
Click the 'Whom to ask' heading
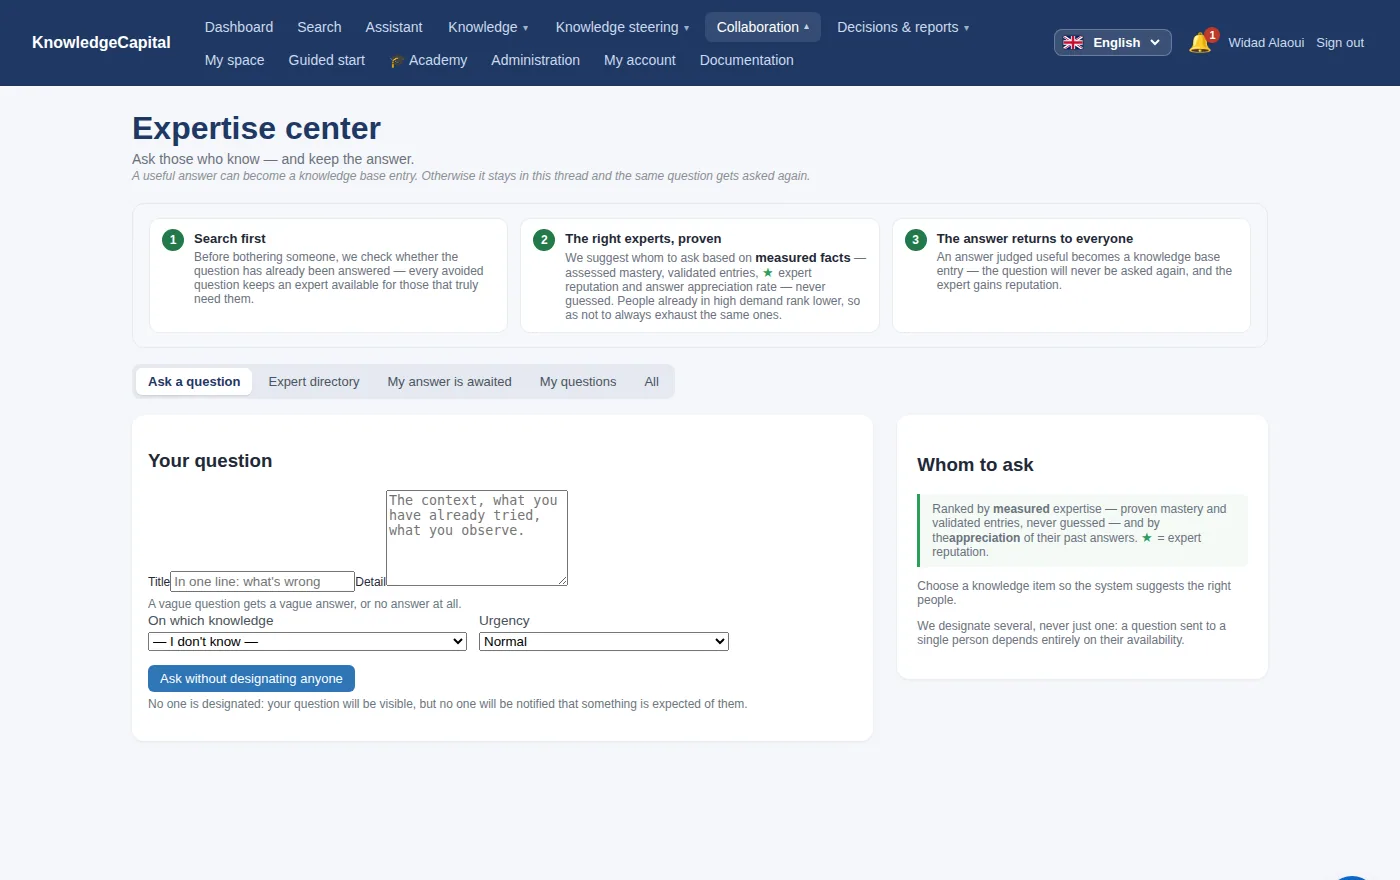coord(975,465)
